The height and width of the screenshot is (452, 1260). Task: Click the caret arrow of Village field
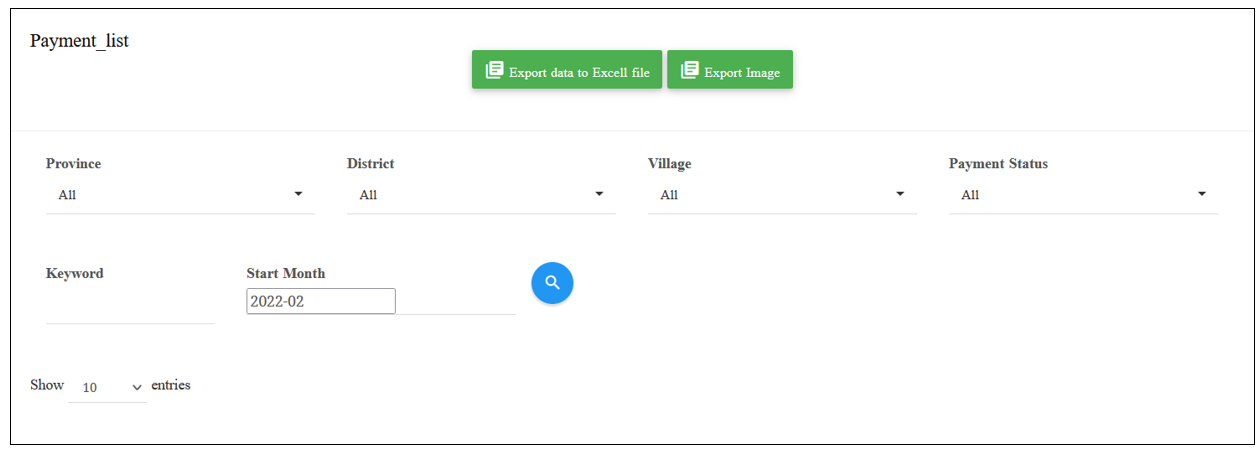click(x=900, y=194)
